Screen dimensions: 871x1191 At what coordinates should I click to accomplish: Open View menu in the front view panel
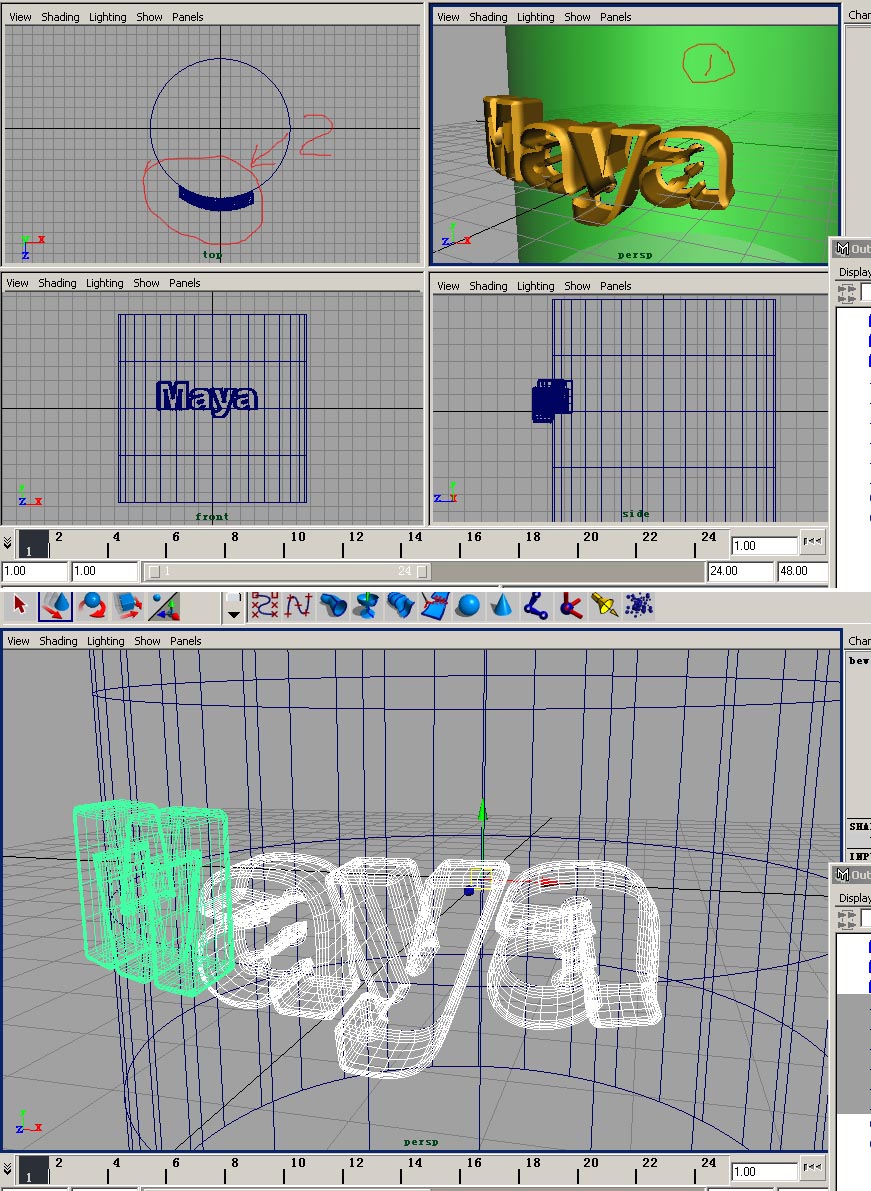pos(17,283)
